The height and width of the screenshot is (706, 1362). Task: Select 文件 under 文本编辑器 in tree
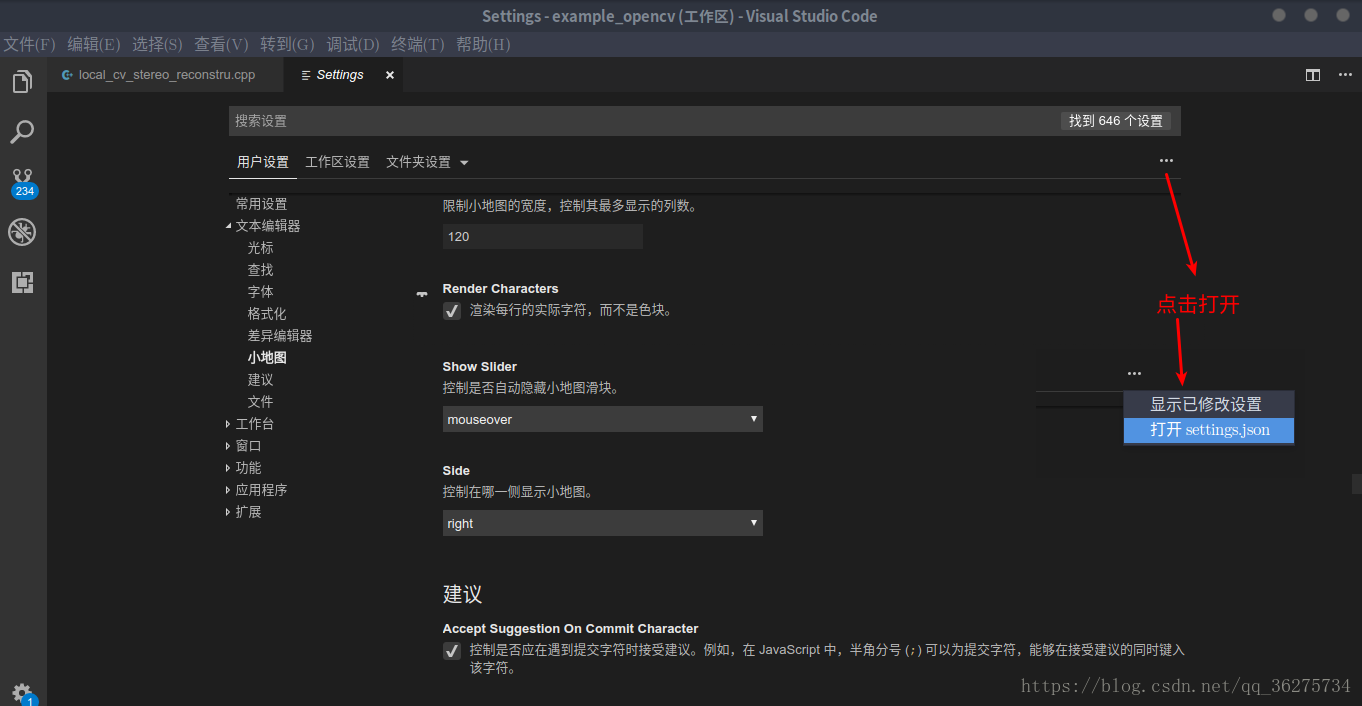pyautogui.click(x=260, y=402)
